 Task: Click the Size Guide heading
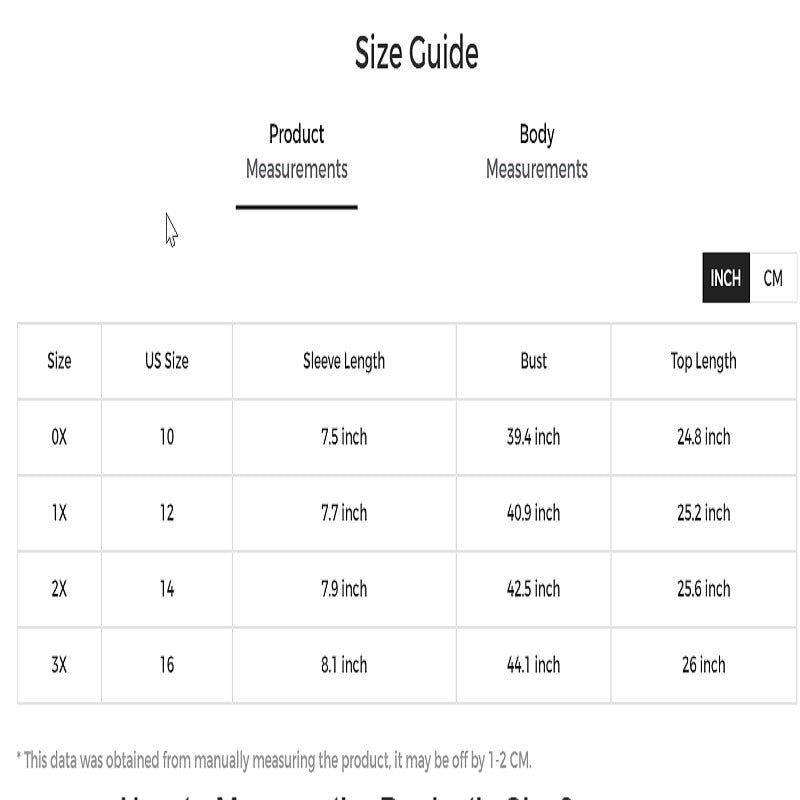[x=416, y=53]
